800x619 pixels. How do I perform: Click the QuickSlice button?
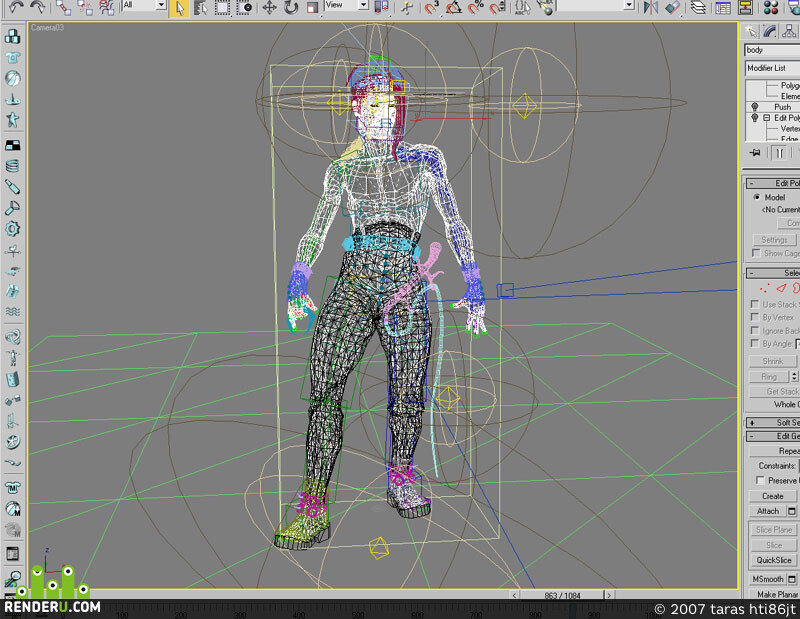tap(773, 560)
